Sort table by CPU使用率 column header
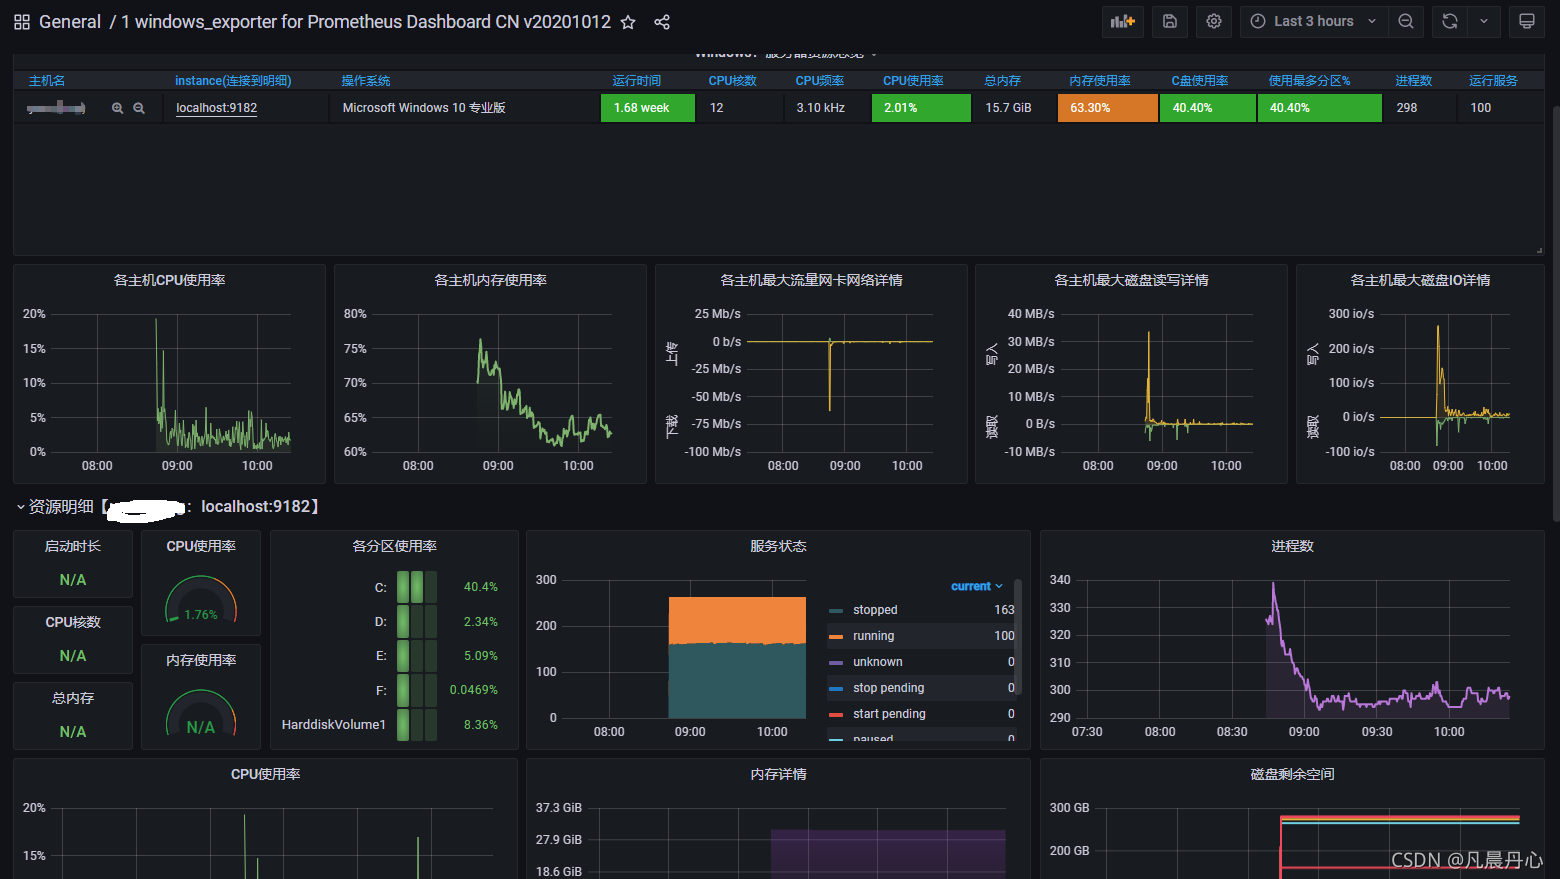This screenshot has height=879, width=1560. click(x=913, y=81)
